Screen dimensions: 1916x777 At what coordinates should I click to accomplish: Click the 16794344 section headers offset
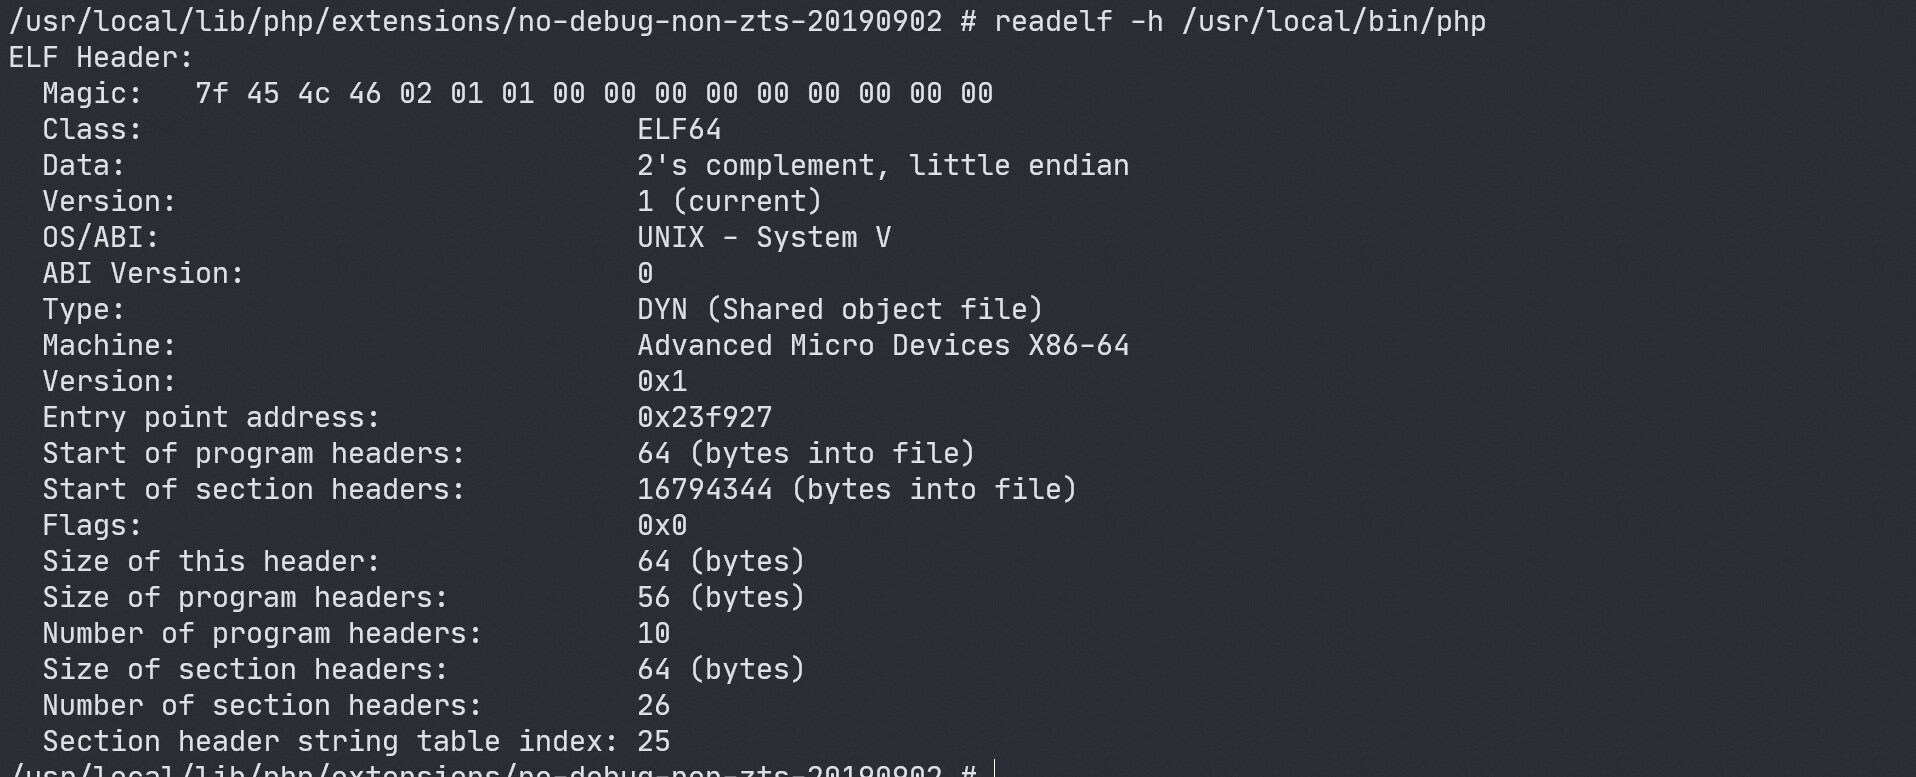pos(705,489)
